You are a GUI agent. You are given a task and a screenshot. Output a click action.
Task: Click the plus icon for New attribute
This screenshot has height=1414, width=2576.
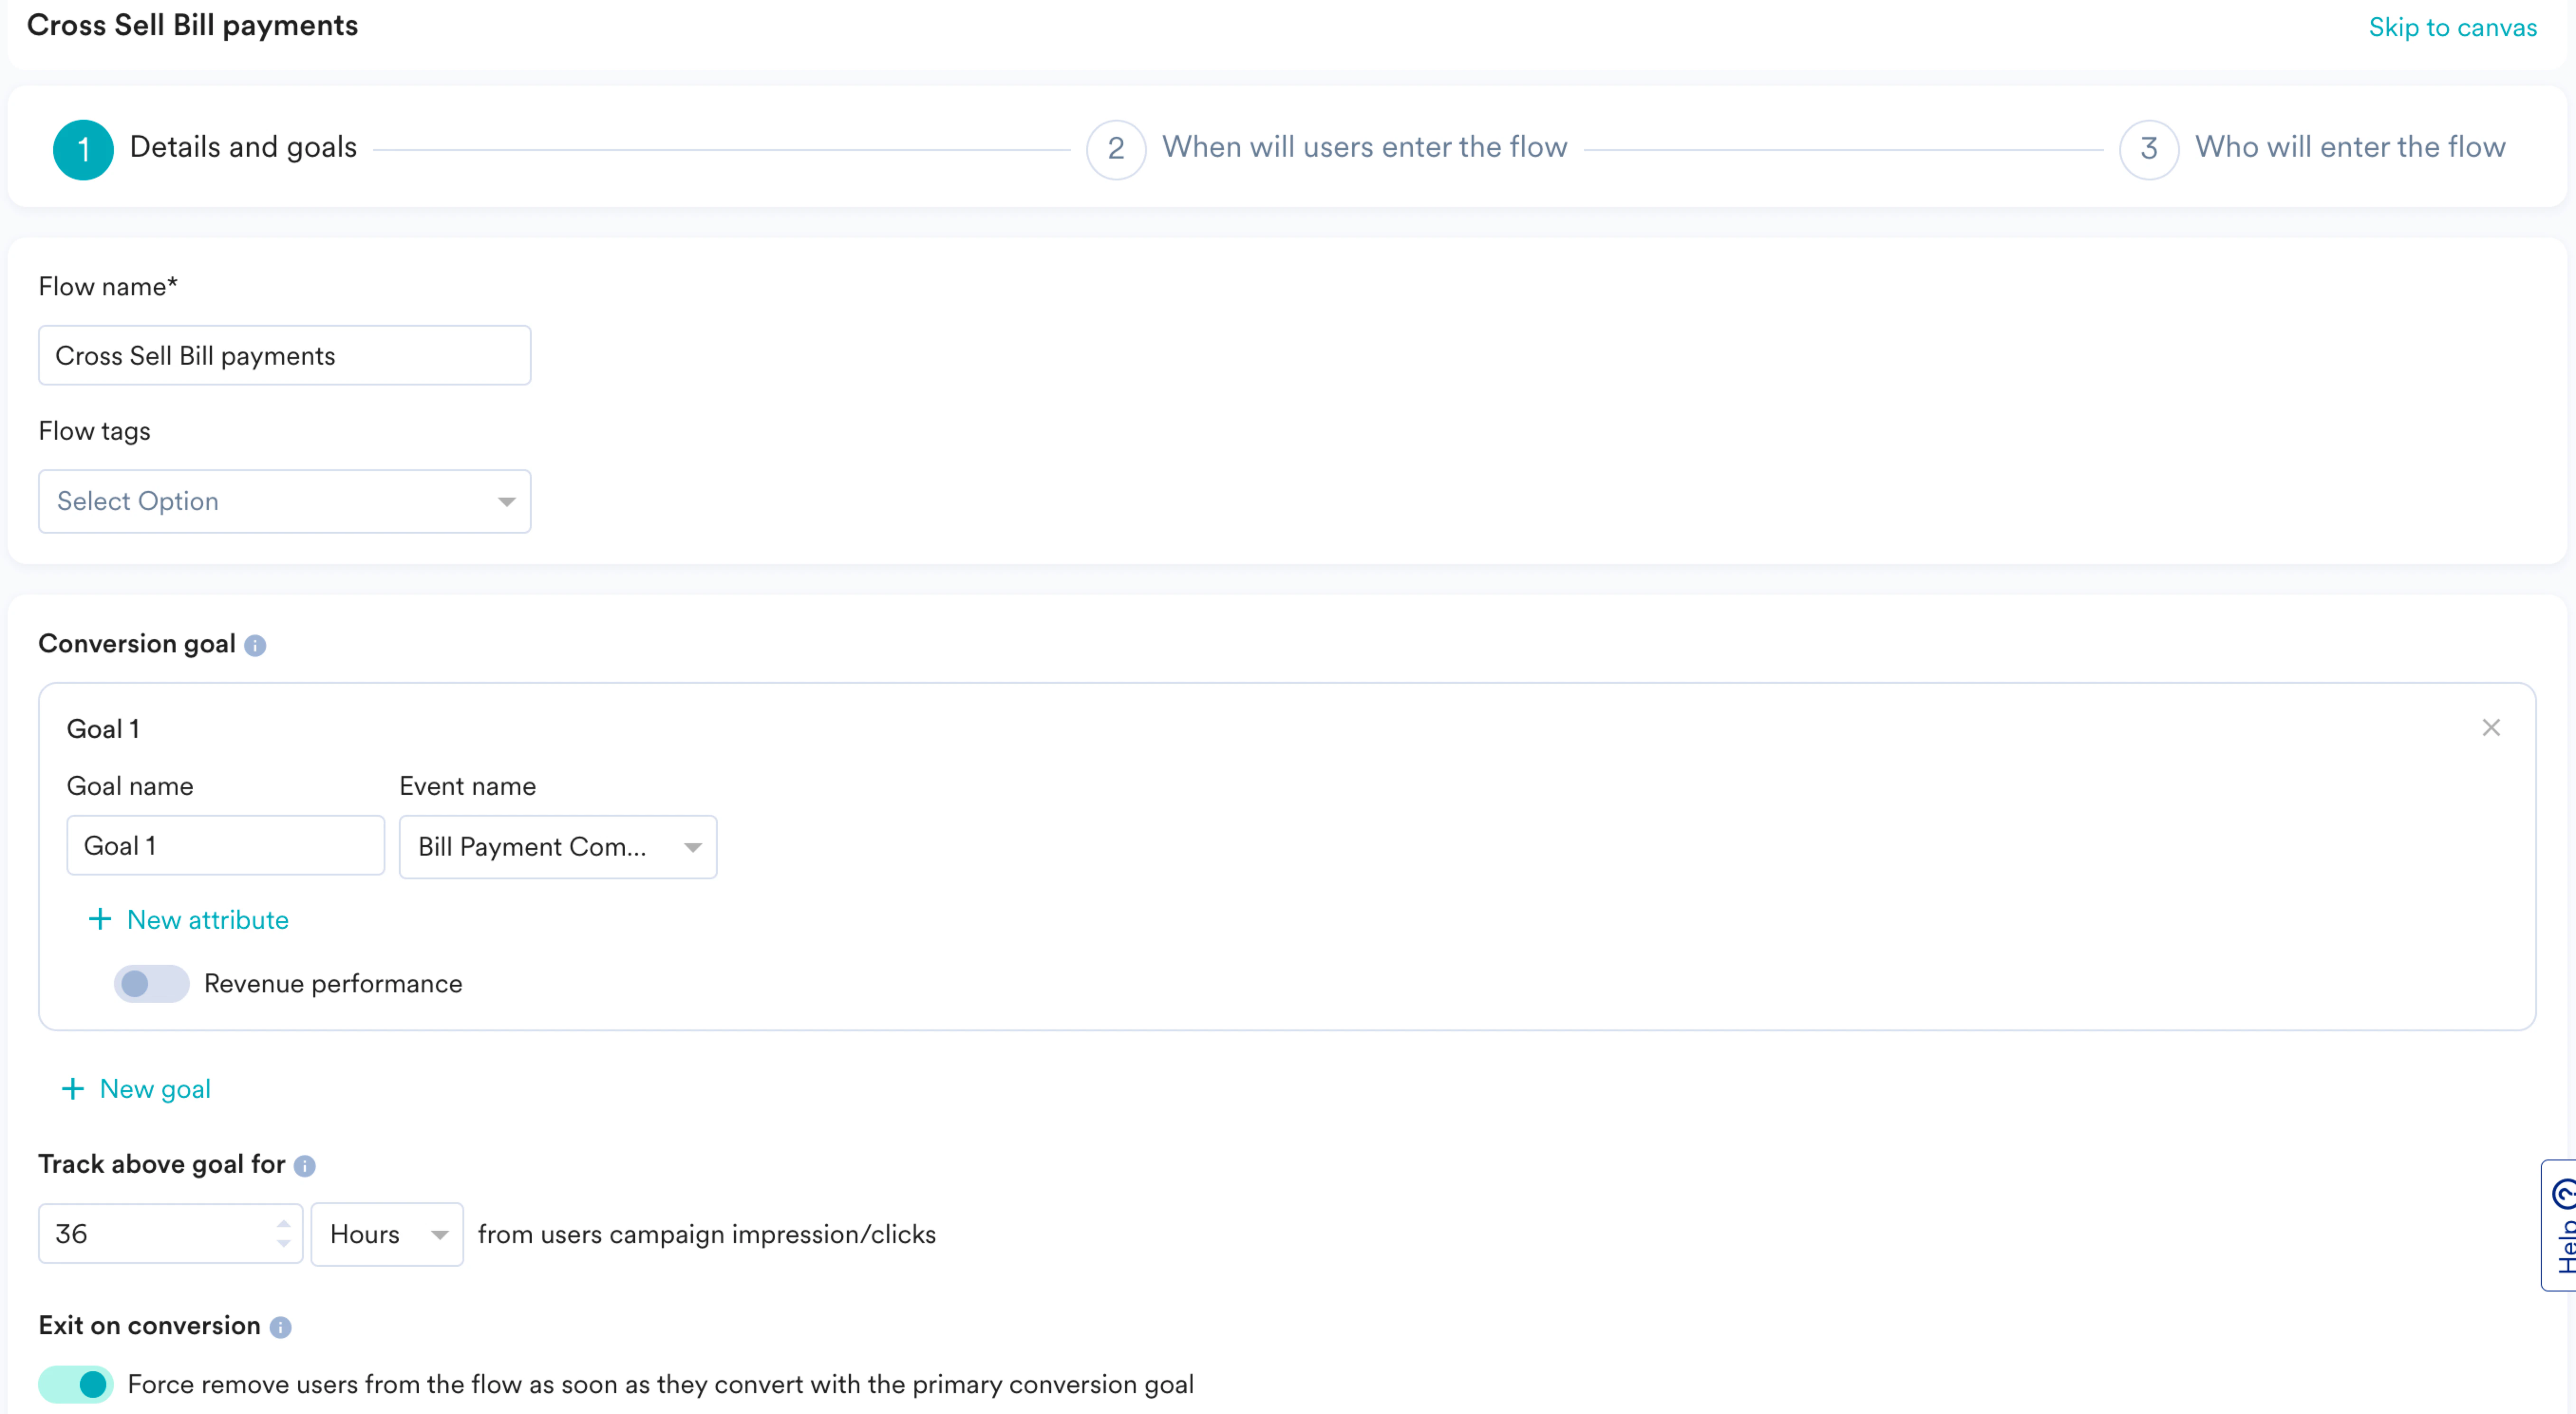pos(99,919)
